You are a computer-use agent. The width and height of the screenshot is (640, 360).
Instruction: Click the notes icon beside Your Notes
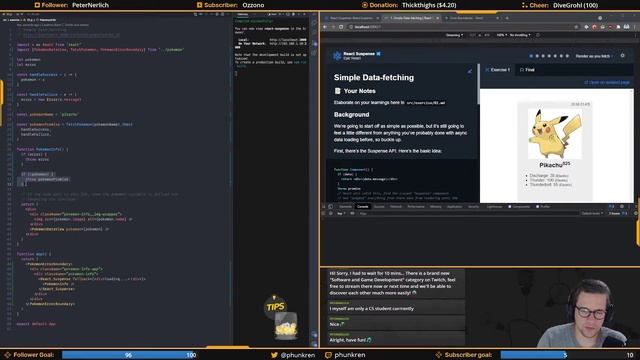(x=338, y=91)
